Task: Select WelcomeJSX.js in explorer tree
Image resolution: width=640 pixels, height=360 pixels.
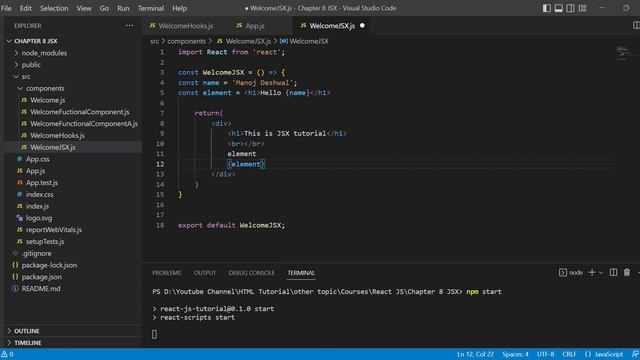Action: (x=53, y=147)
